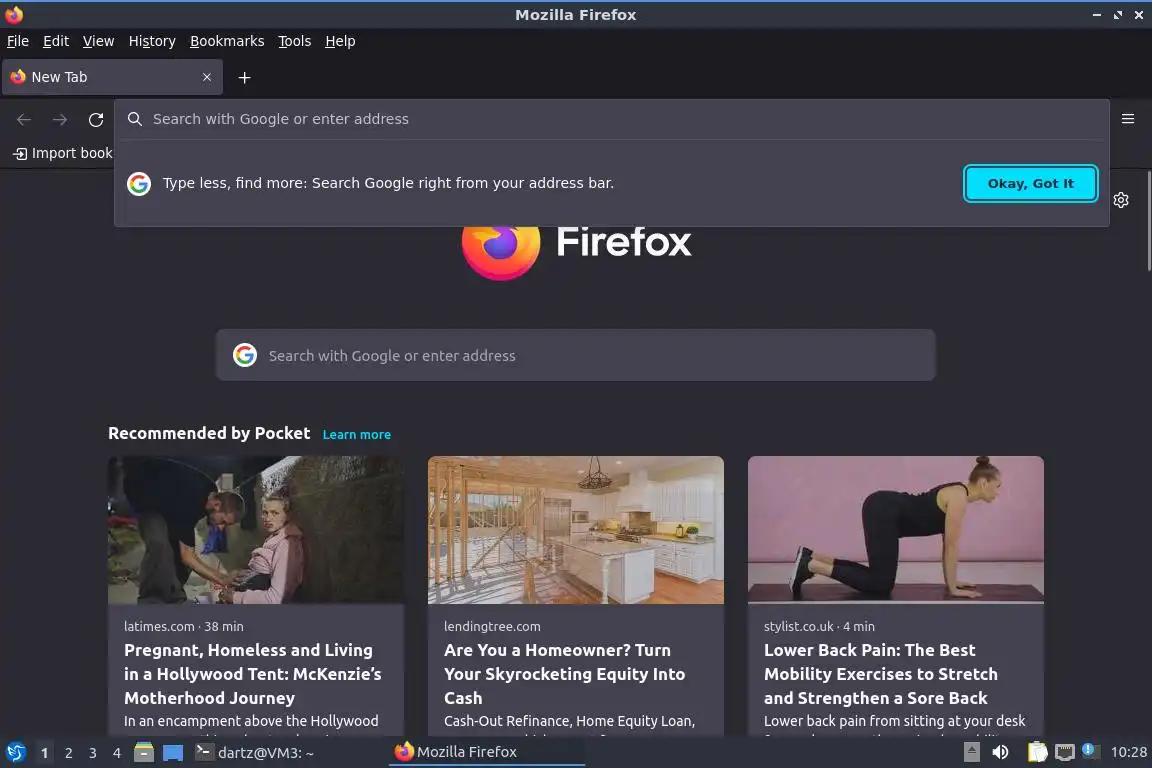Reload the current page

(96, 120)
